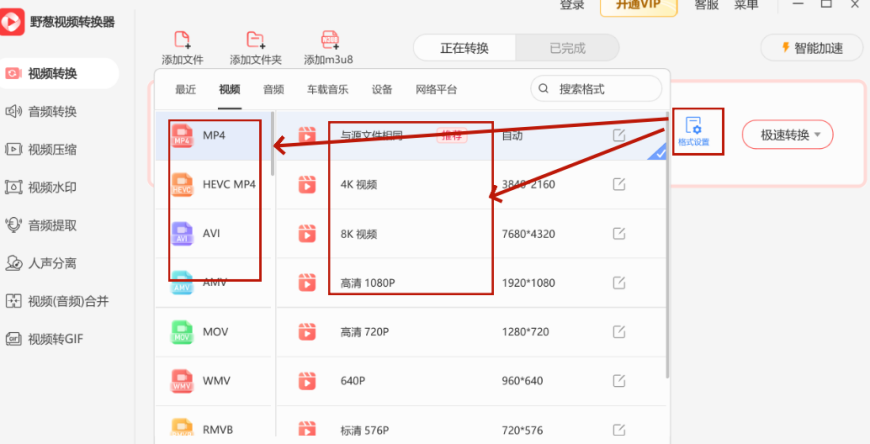Click the 搜索格式 search field
This screenshot has height=444, width=870.
pos(596,89)
